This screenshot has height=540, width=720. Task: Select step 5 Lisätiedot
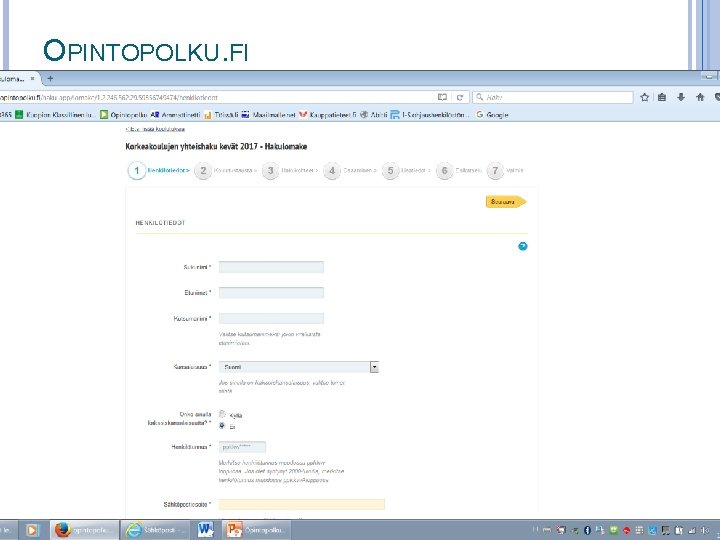(405, 170)
